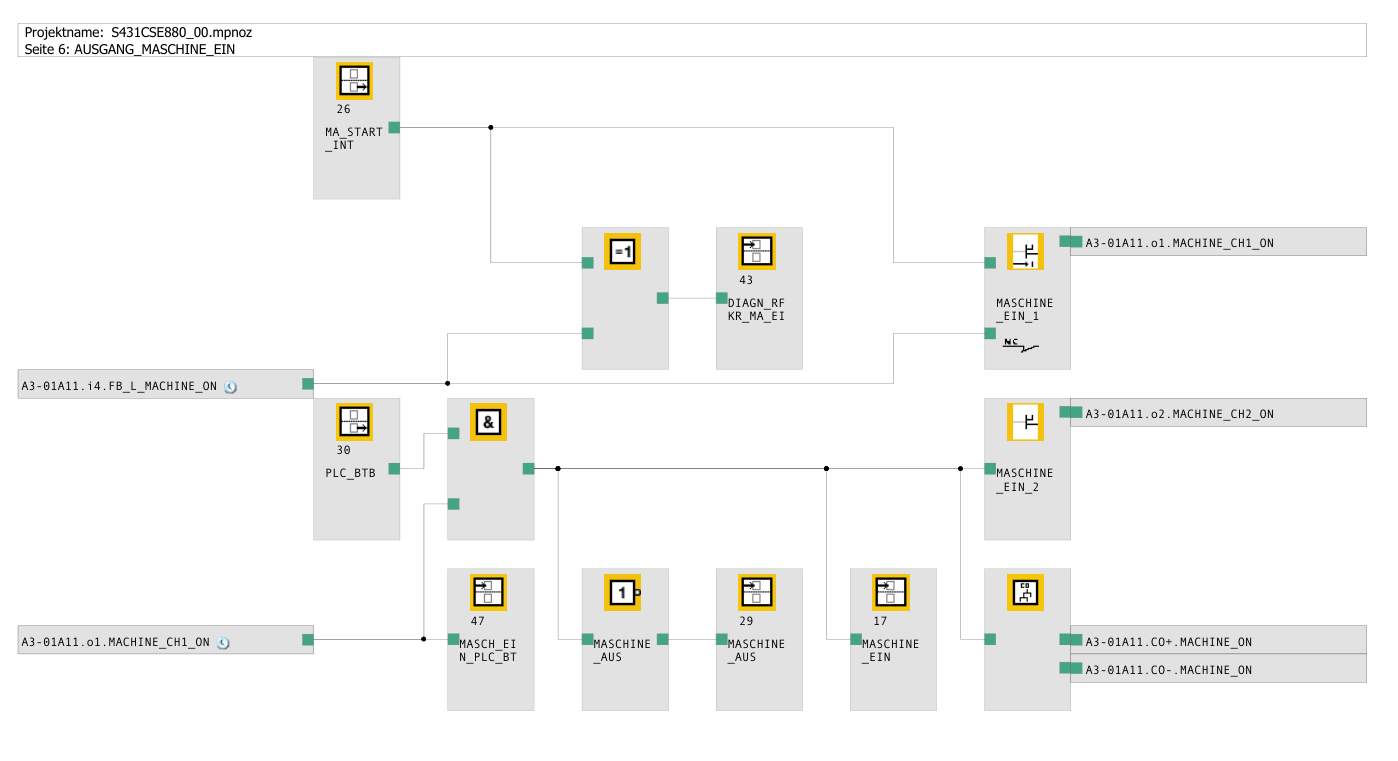Click the DIAGN_RFKR_MA_EI block icon numbered 43

pyautogui.click(x=756, y=251)
